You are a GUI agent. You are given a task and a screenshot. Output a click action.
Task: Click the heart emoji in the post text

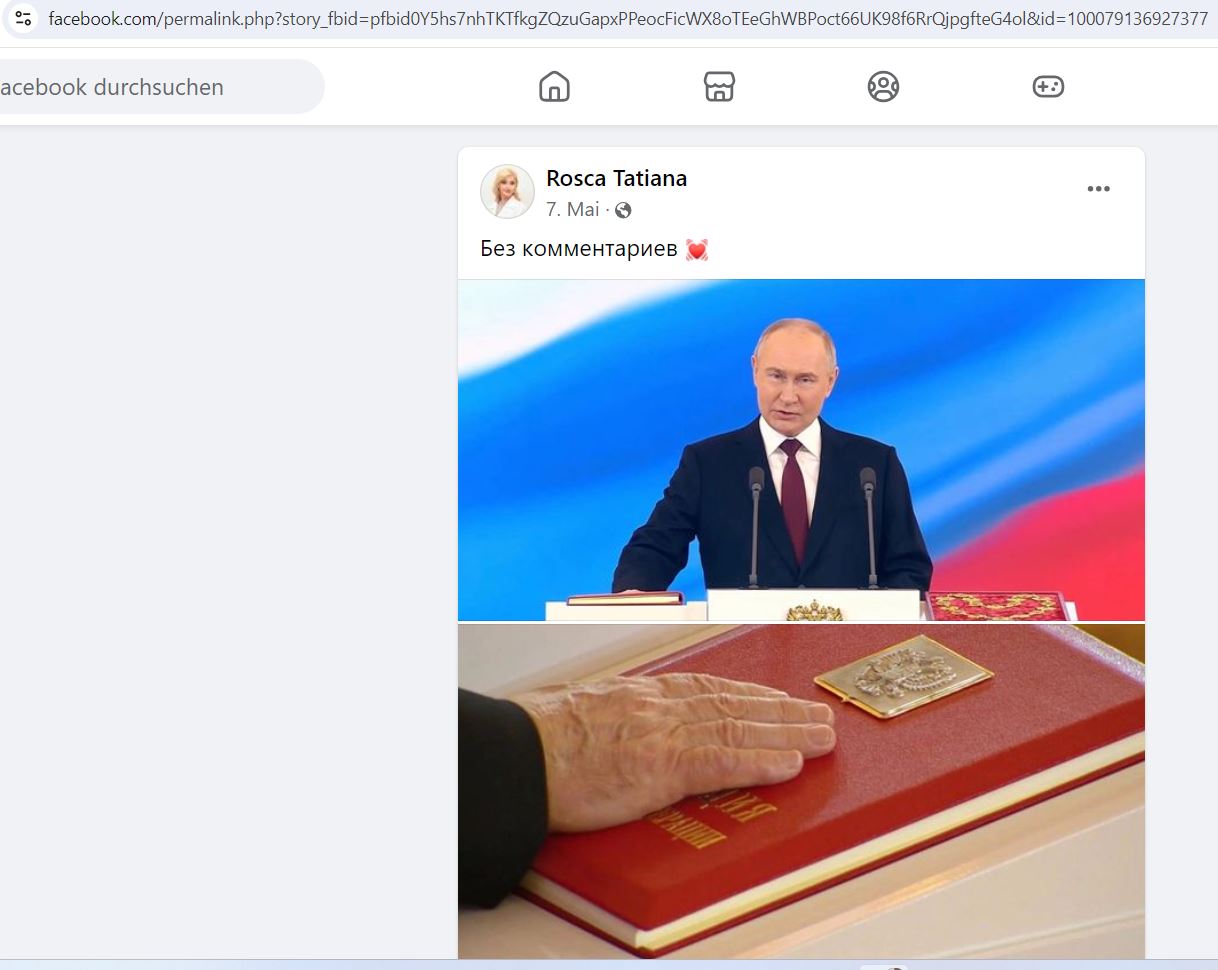(x=697, y=249)
